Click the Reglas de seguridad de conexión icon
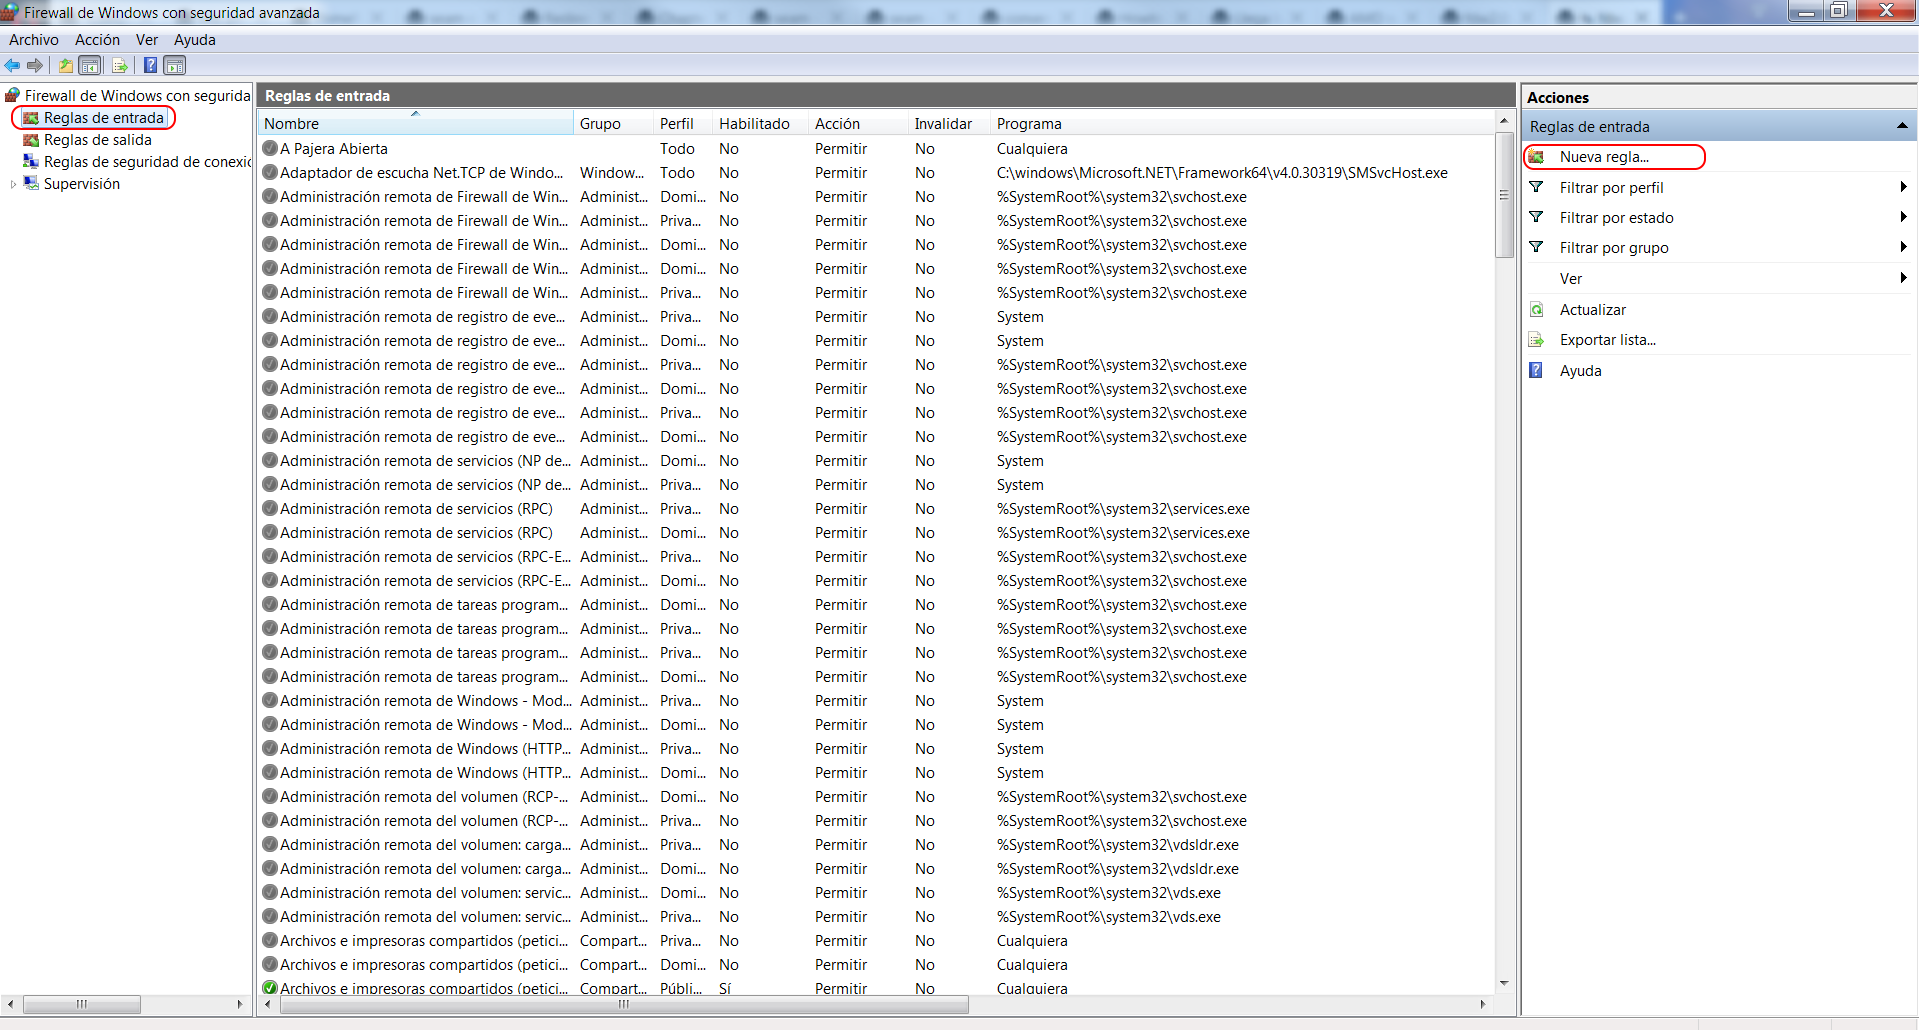1919x1030 pixels. pyautogui.click(x=31, y=162)
